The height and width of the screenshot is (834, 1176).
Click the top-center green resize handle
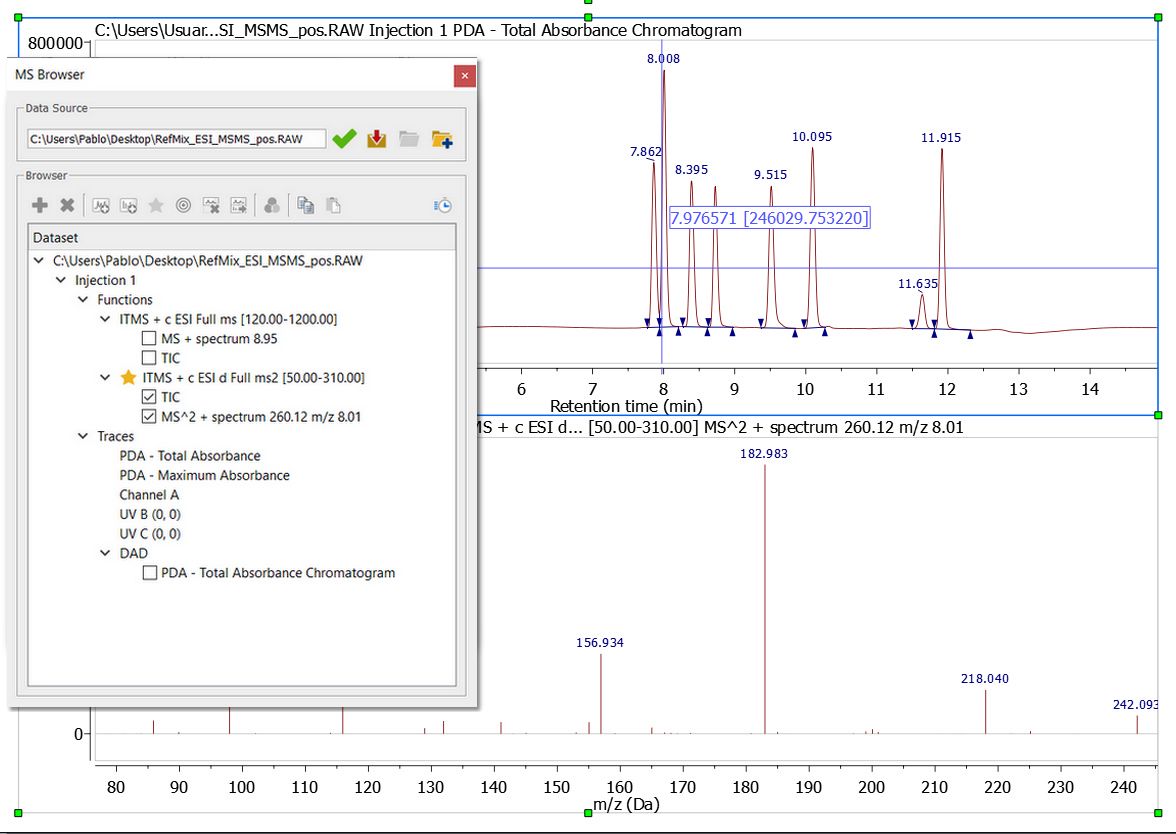(x=588, y=16)
